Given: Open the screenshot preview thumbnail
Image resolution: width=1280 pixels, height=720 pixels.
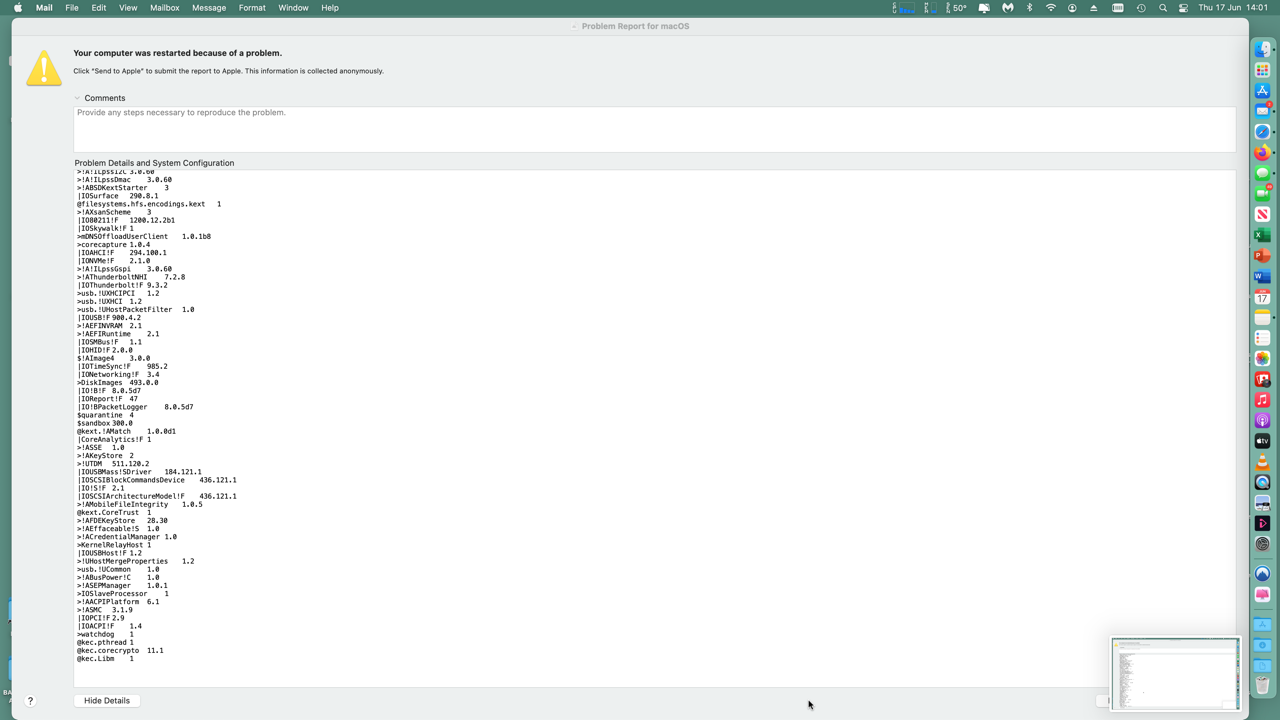Looking at the screenshot, I should click(1176, 674).
